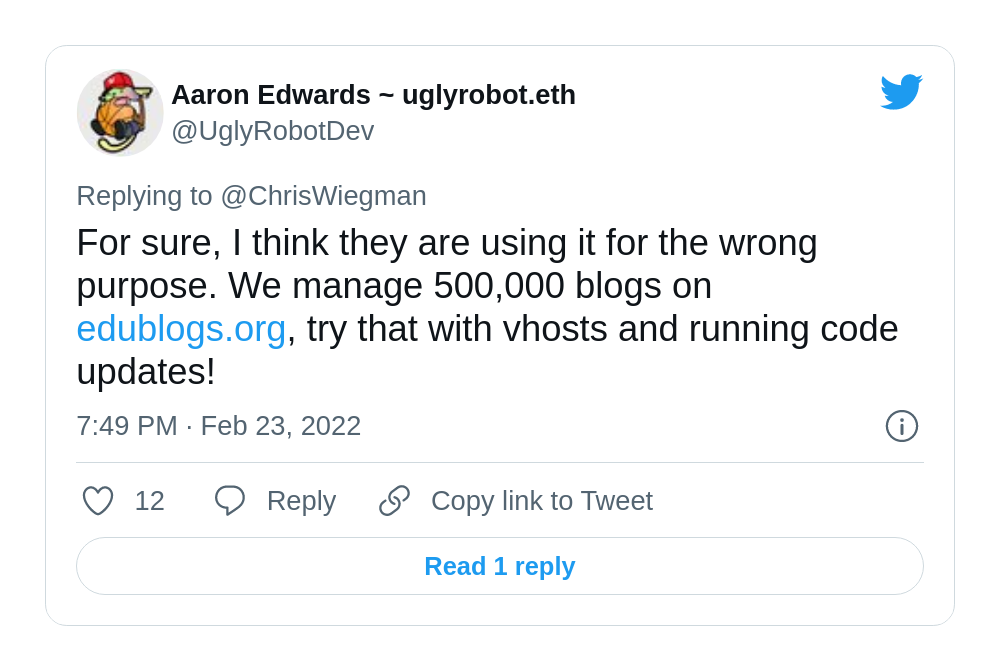Open the Twitter info circle icon
The height and width of the screenshot is (672, 1000).
(901, 426)
